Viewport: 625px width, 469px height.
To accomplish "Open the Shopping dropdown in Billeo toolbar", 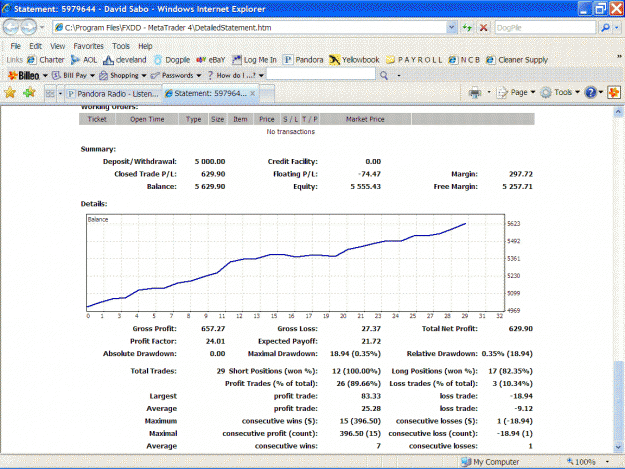I will (x=123, y=75).
